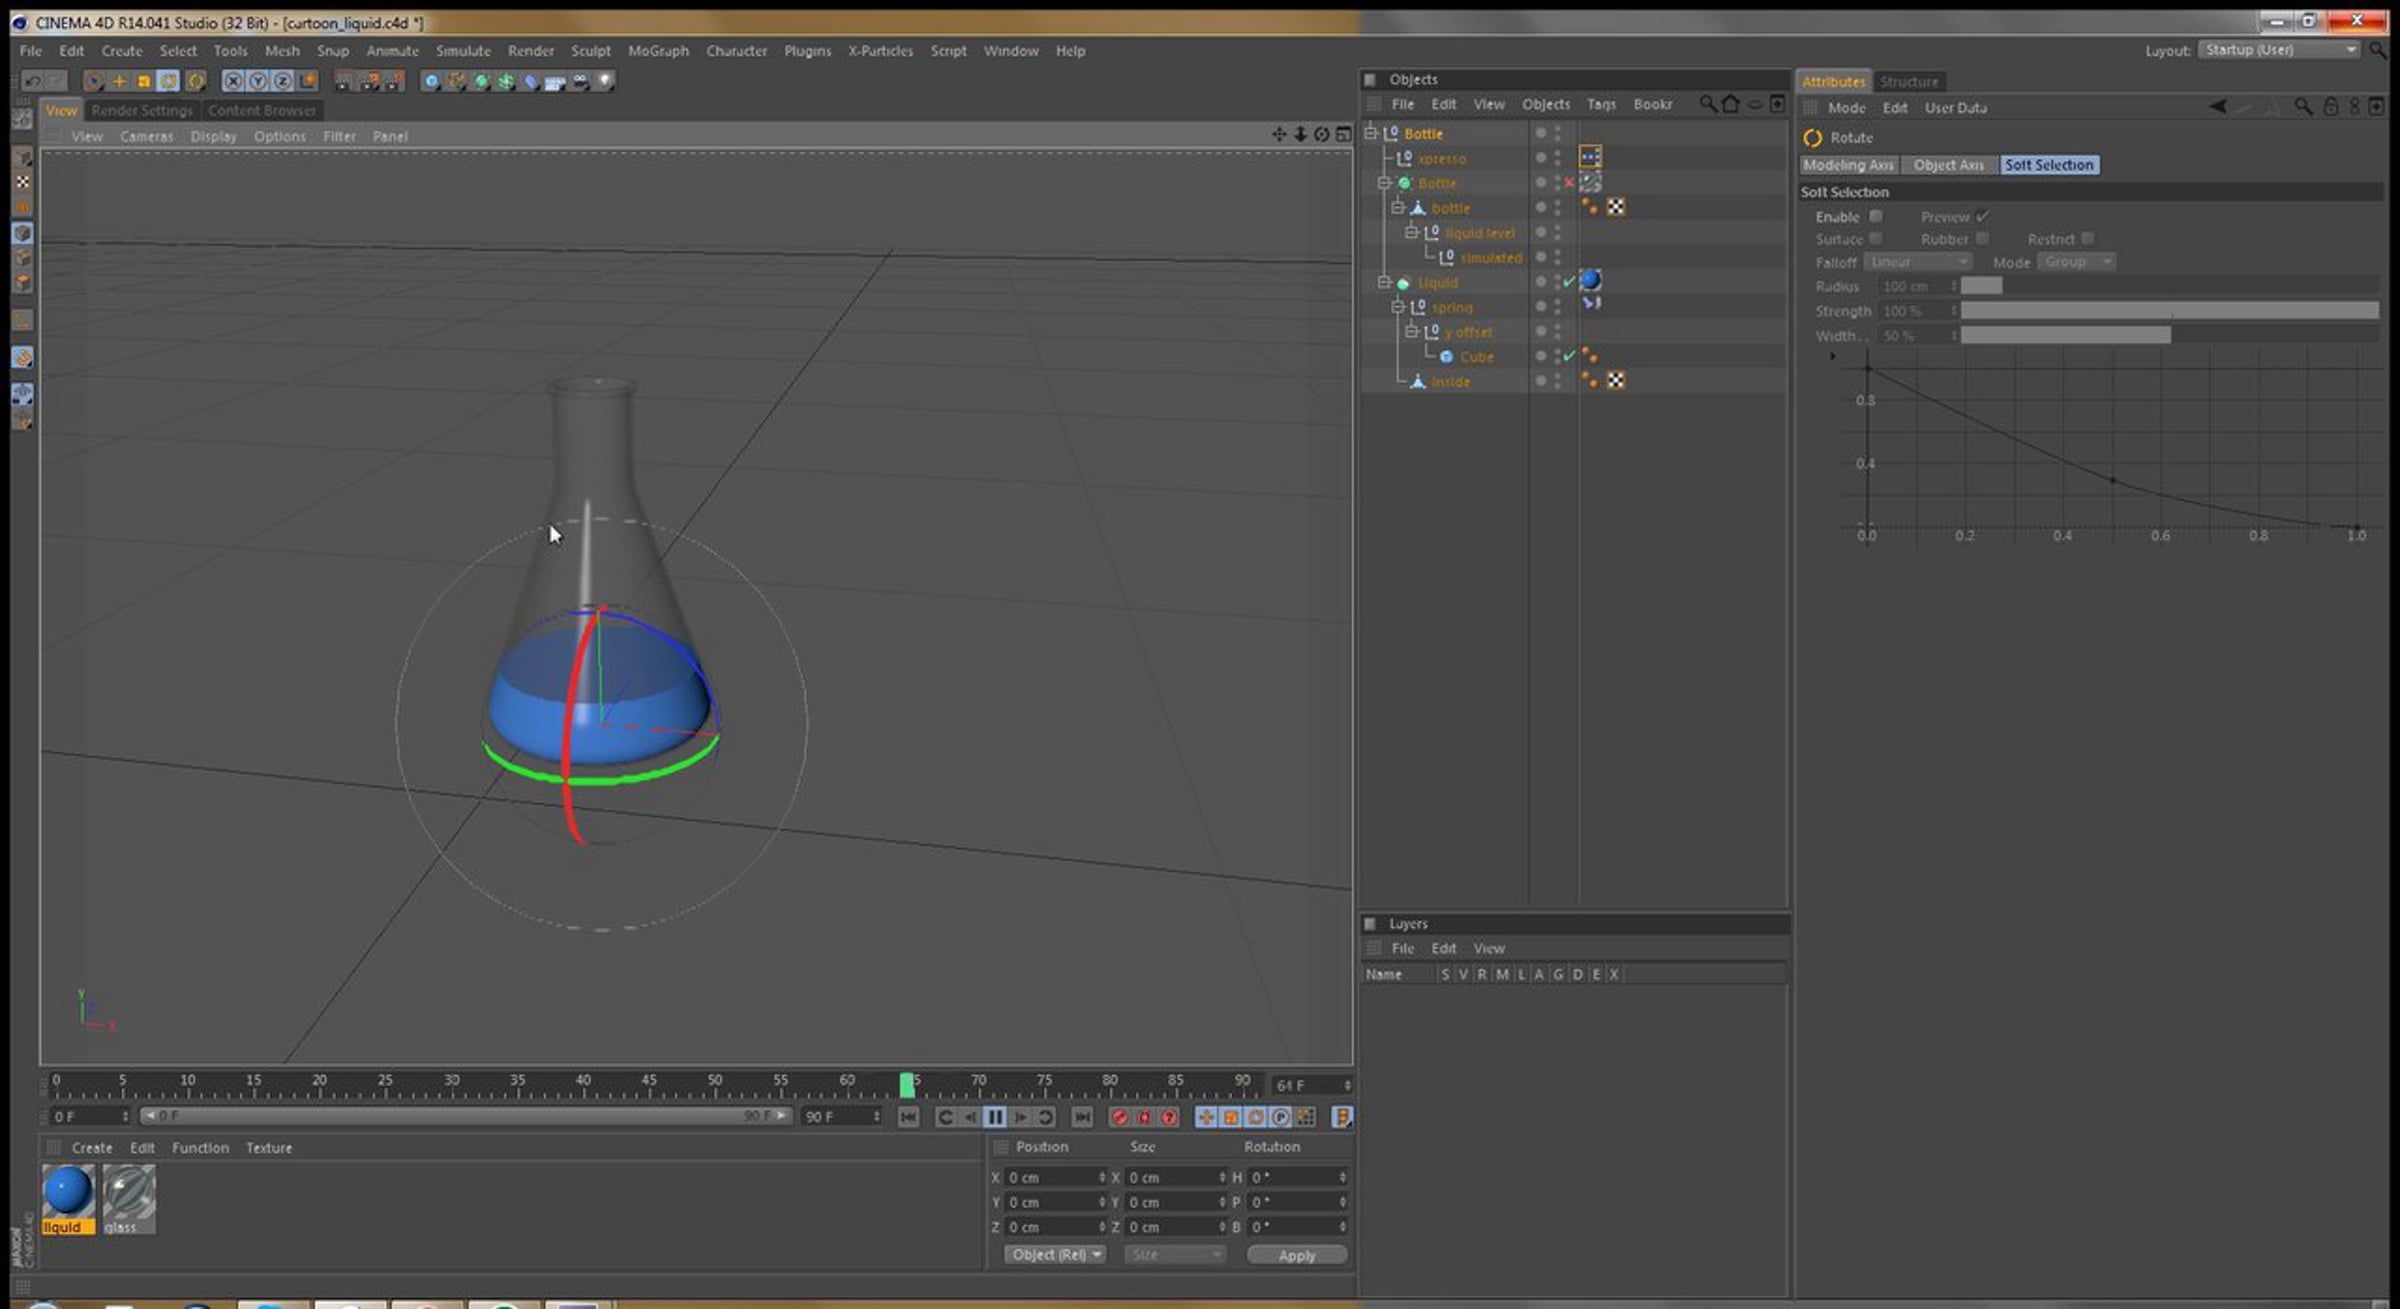Click the blue material tag on Liquid
This screenshot has width=2400, height=1309.
tap(1590, 281)
